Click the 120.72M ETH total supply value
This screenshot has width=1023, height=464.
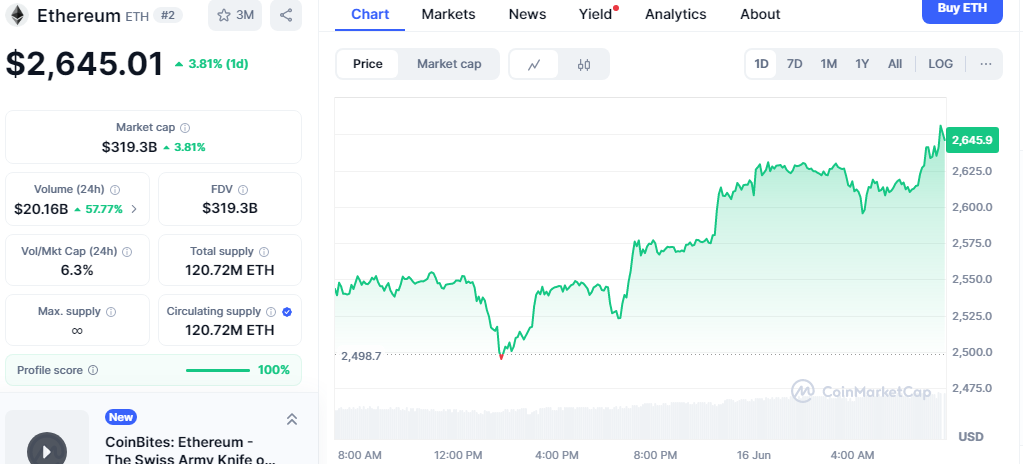tap(230, 270)
